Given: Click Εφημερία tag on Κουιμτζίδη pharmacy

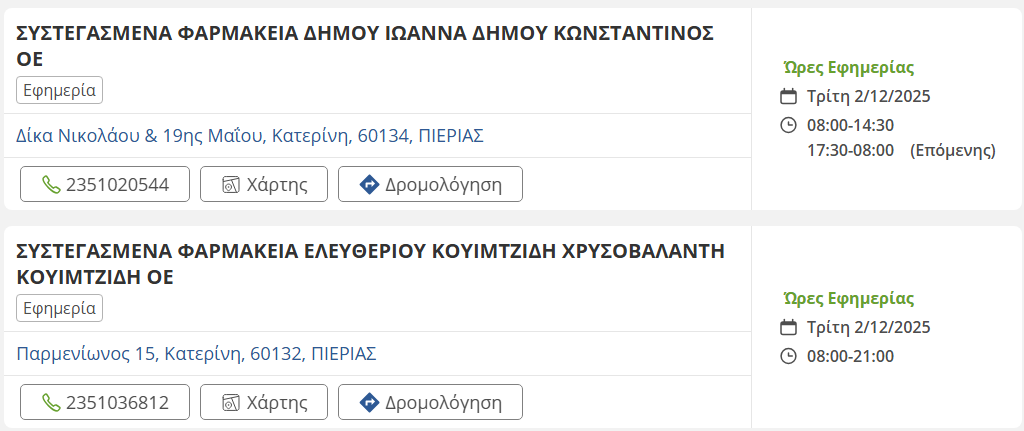Looking at the screenshot, I should click(x=60, y=308).
